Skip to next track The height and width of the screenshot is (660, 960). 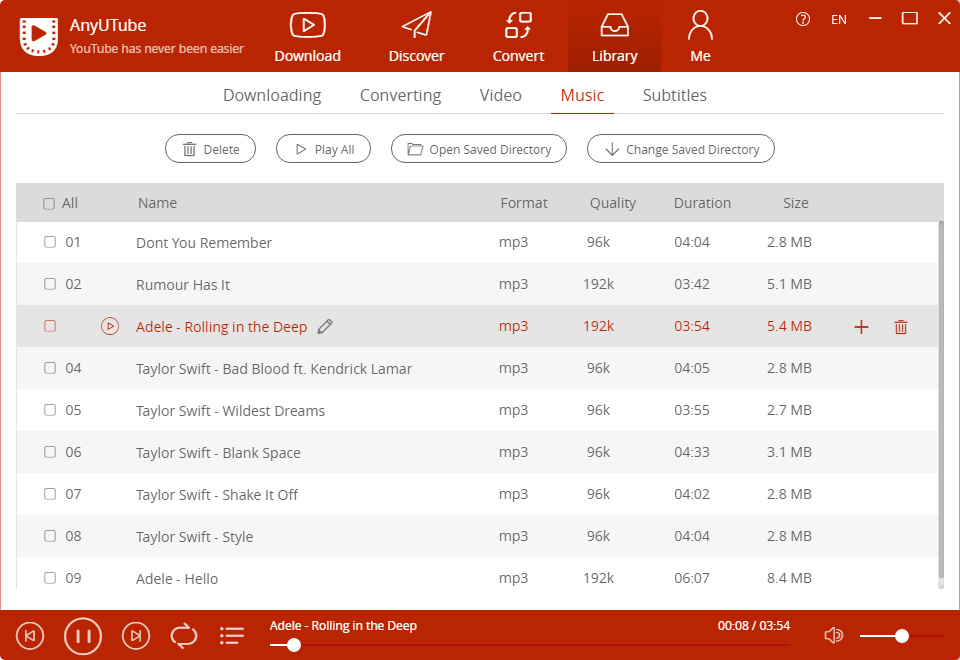136,636
